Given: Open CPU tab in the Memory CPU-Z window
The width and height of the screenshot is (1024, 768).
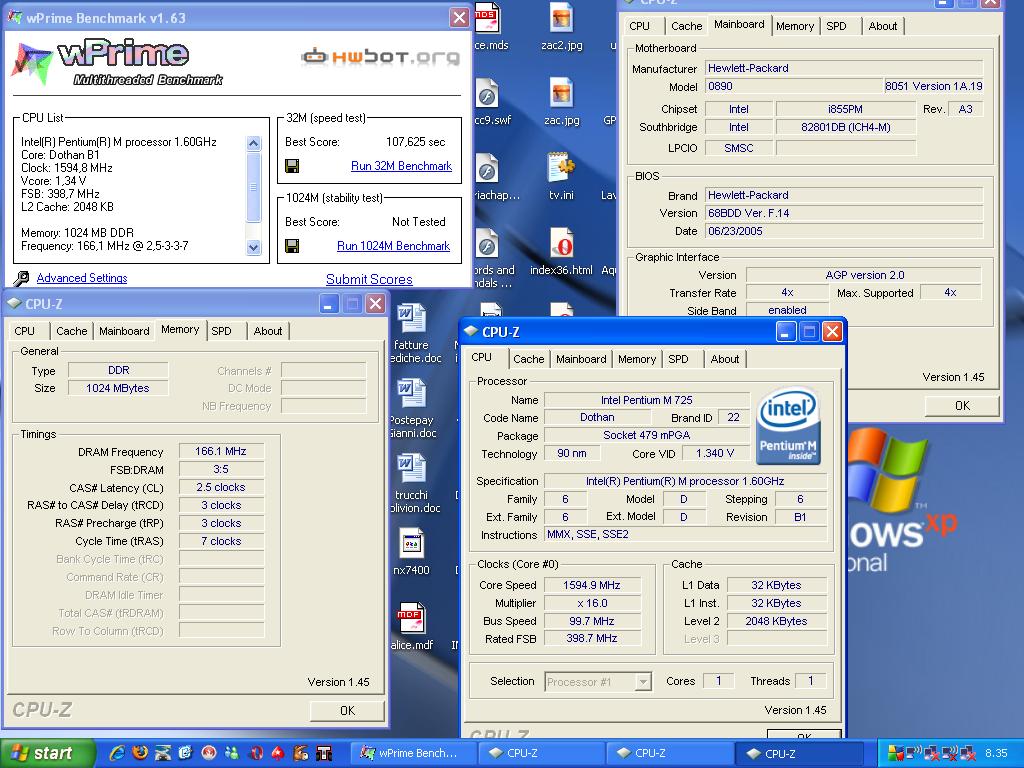Looking at the screenshot, I should click(25, 330).
